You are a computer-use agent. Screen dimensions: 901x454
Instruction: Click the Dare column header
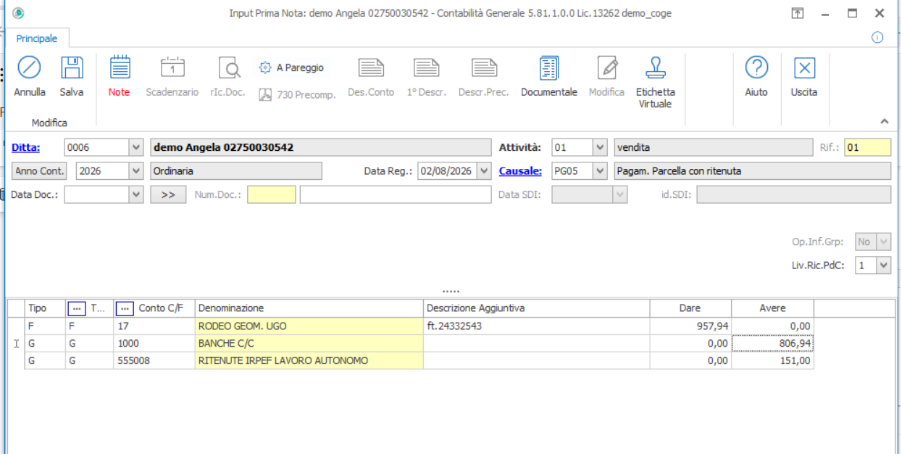pos(691,308)
